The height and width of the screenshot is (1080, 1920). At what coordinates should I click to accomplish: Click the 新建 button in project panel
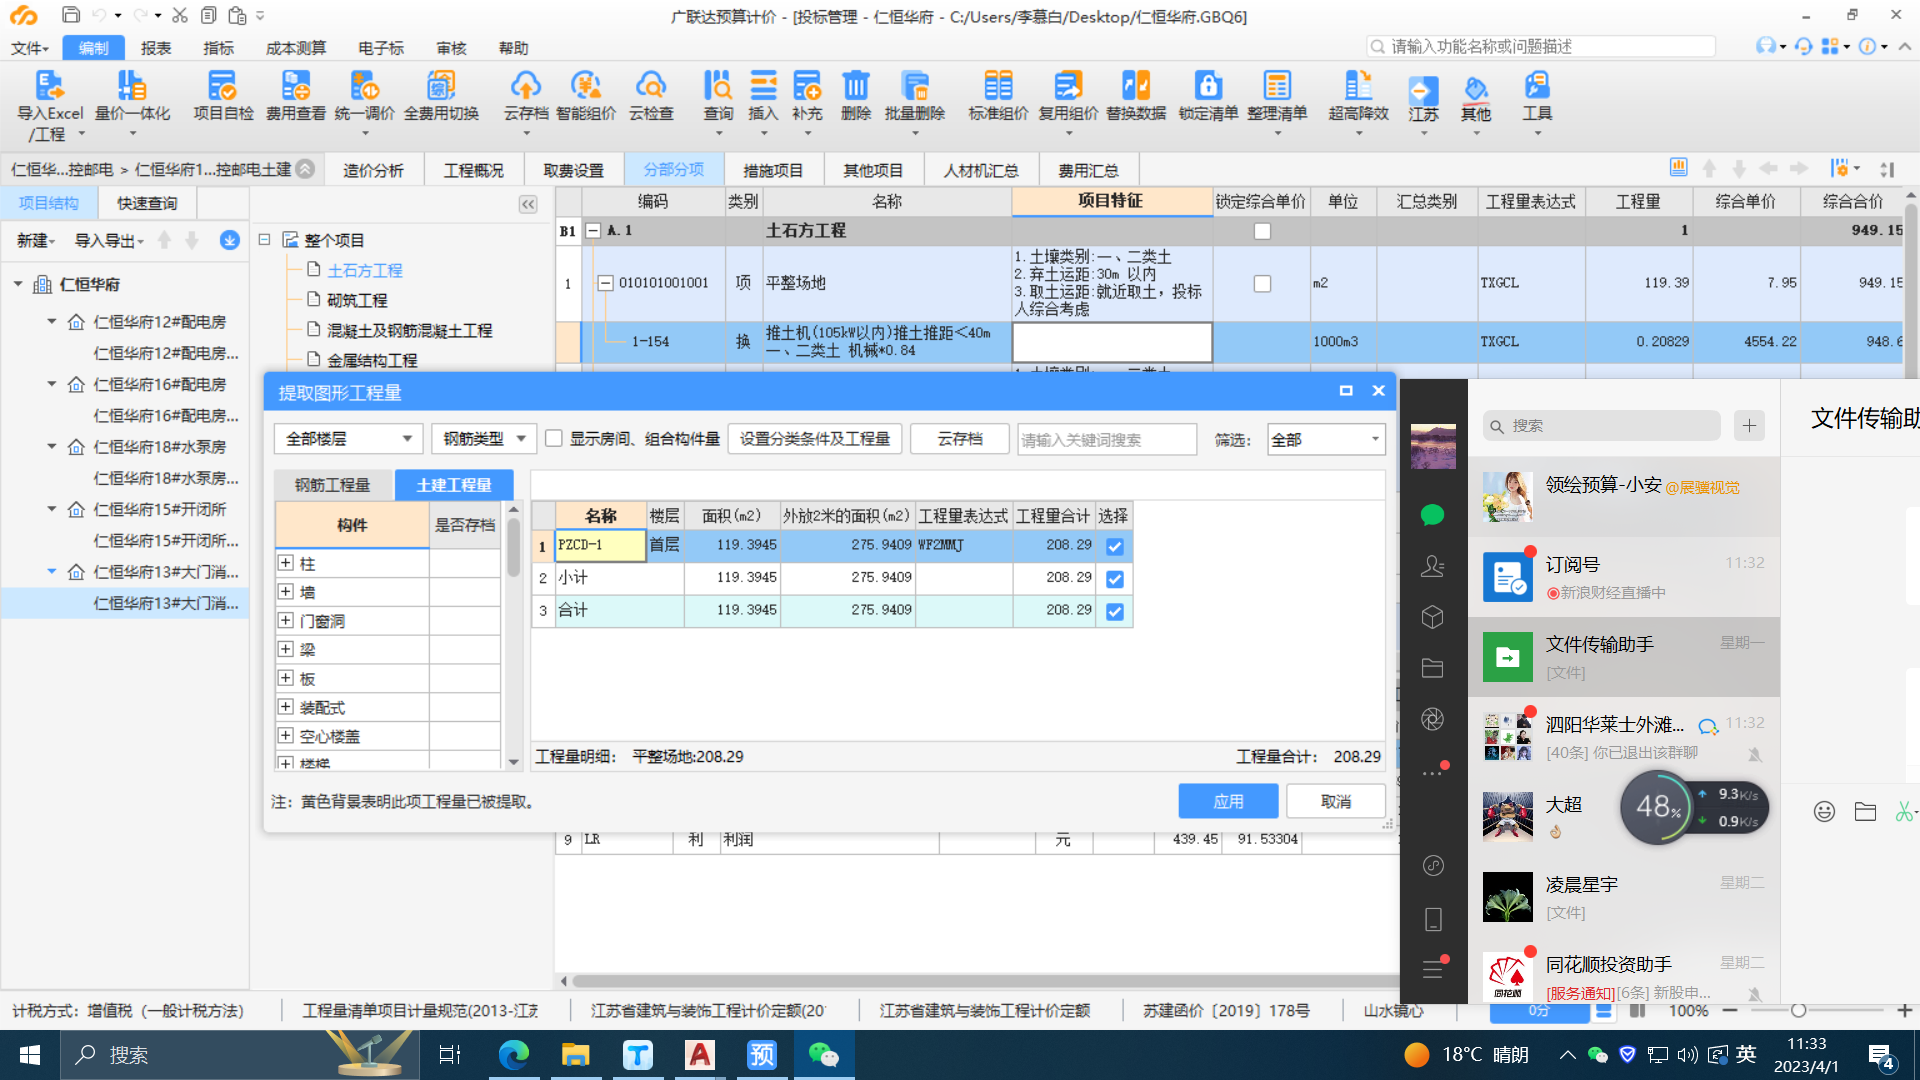click(36, 240)
